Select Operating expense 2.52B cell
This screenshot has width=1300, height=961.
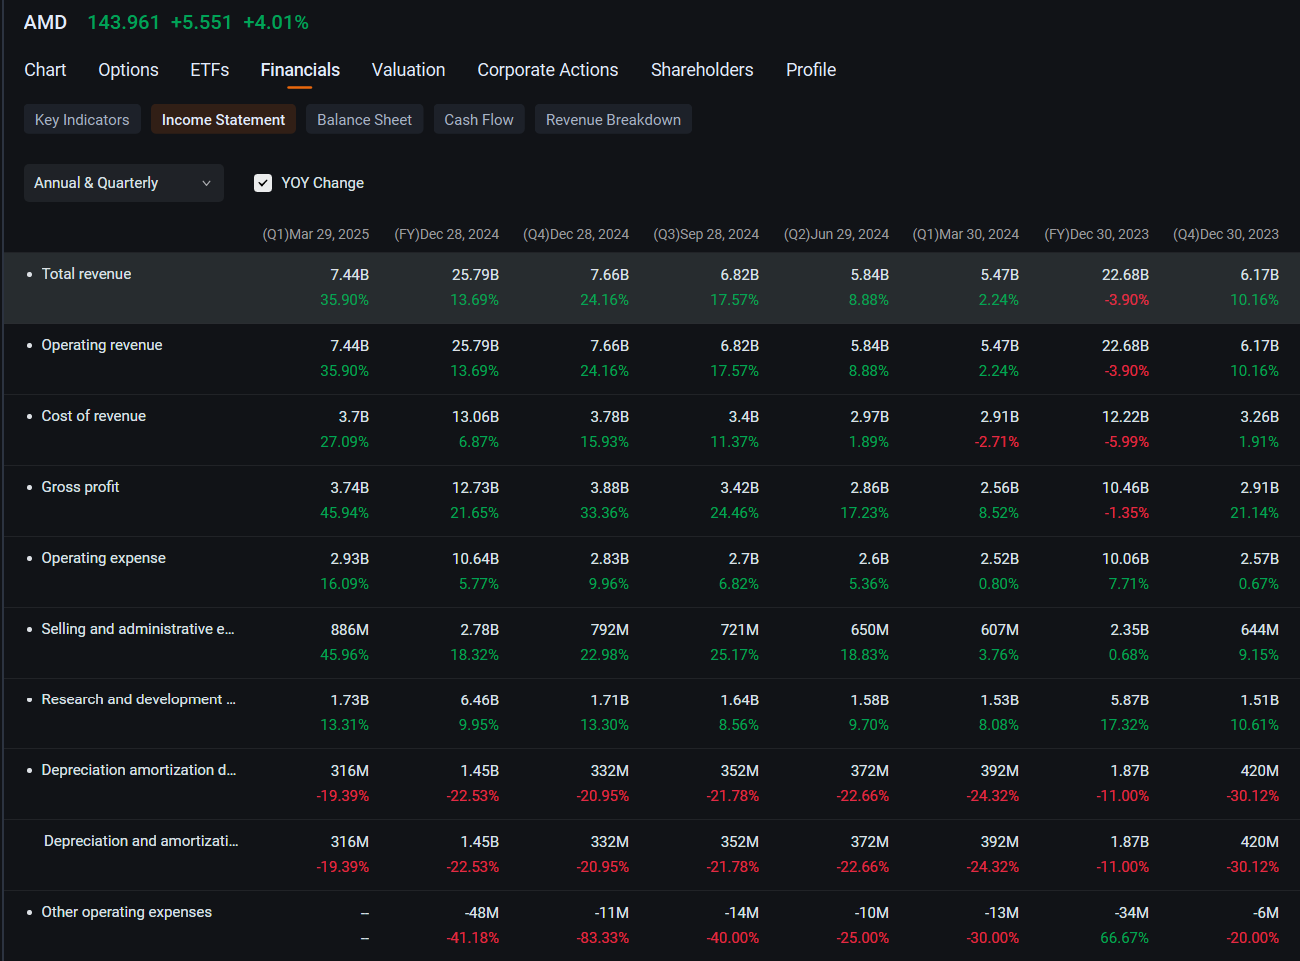coord(999,559)
